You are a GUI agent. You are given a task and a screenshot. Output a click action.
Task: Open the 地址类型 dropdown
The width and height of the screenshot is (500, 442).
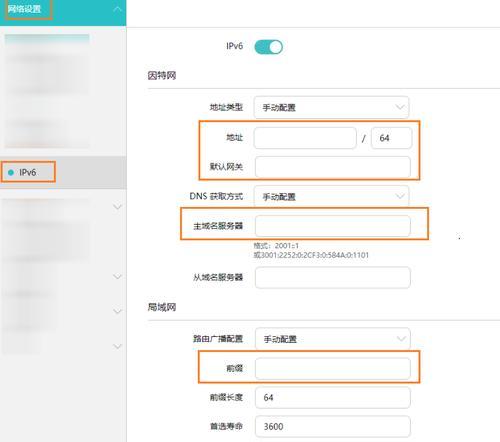tap(331, 107)
